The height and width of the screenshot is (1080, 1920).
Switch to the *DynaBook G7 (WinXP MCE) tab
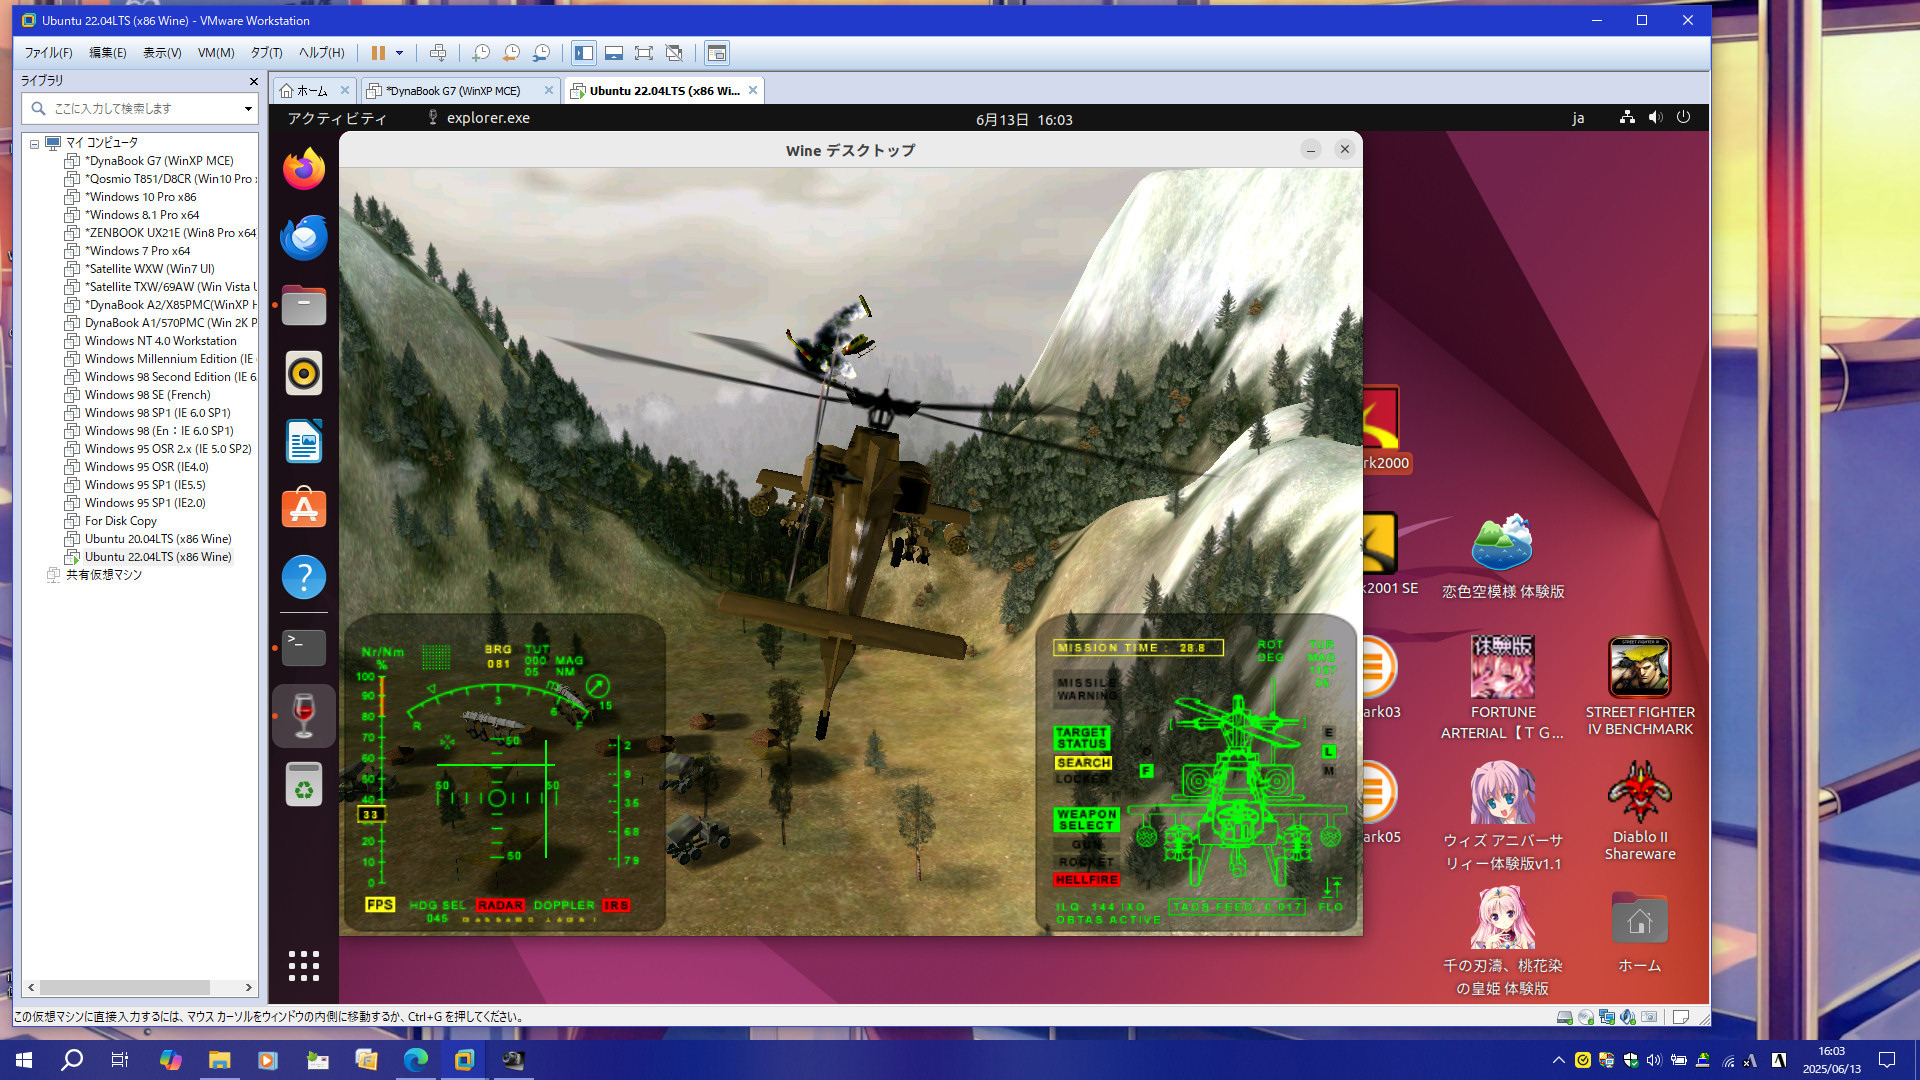(x=452, y=91)
